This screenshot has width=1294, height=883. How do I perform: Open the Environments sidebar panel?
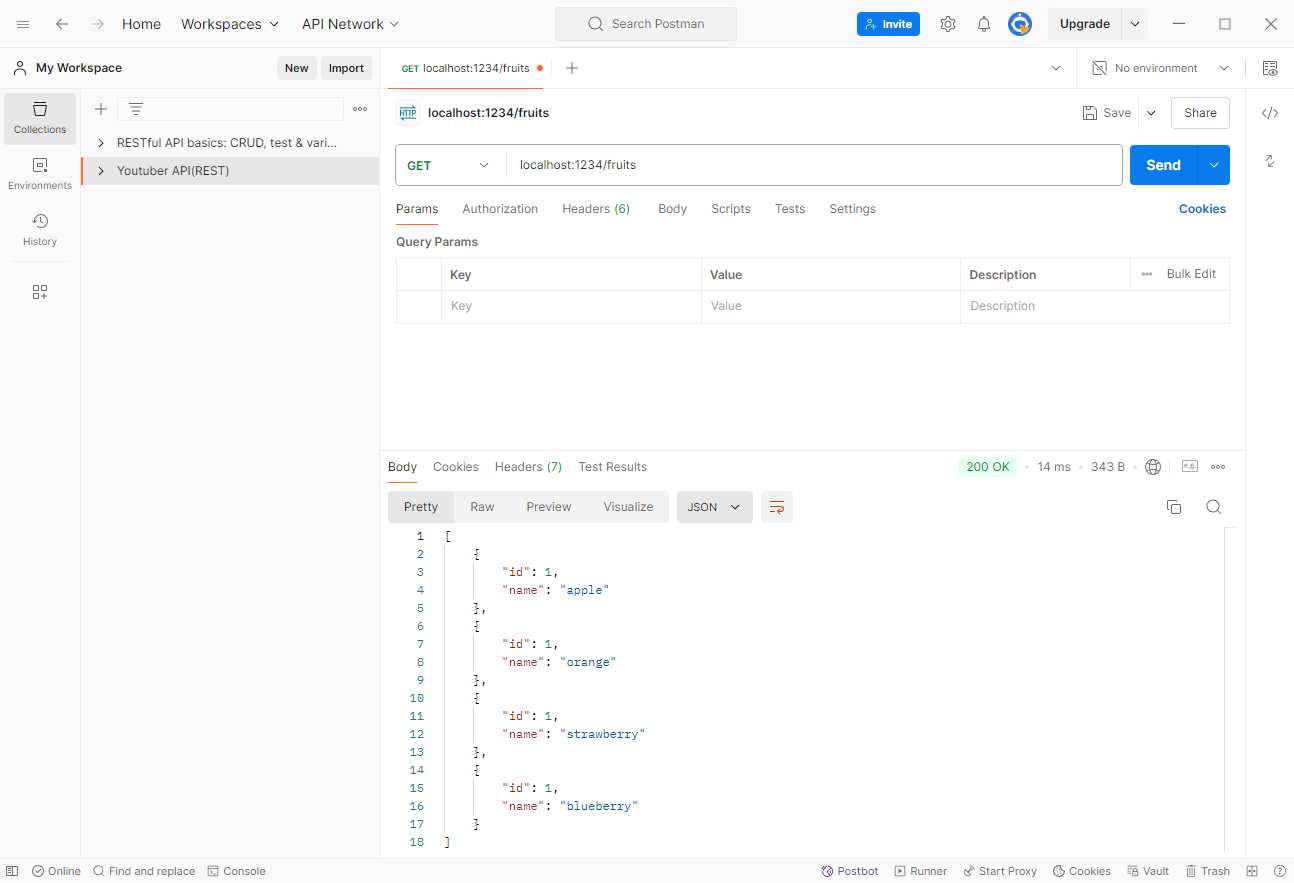point(40,174)
